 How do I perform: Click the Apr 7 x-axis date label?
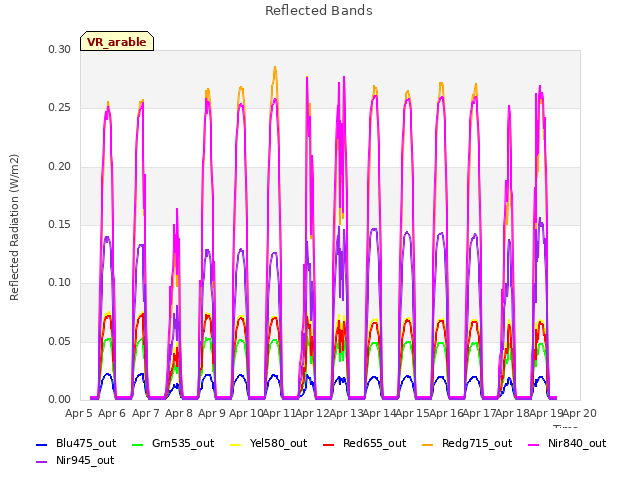pyautogui.click(x=145, y=413)
